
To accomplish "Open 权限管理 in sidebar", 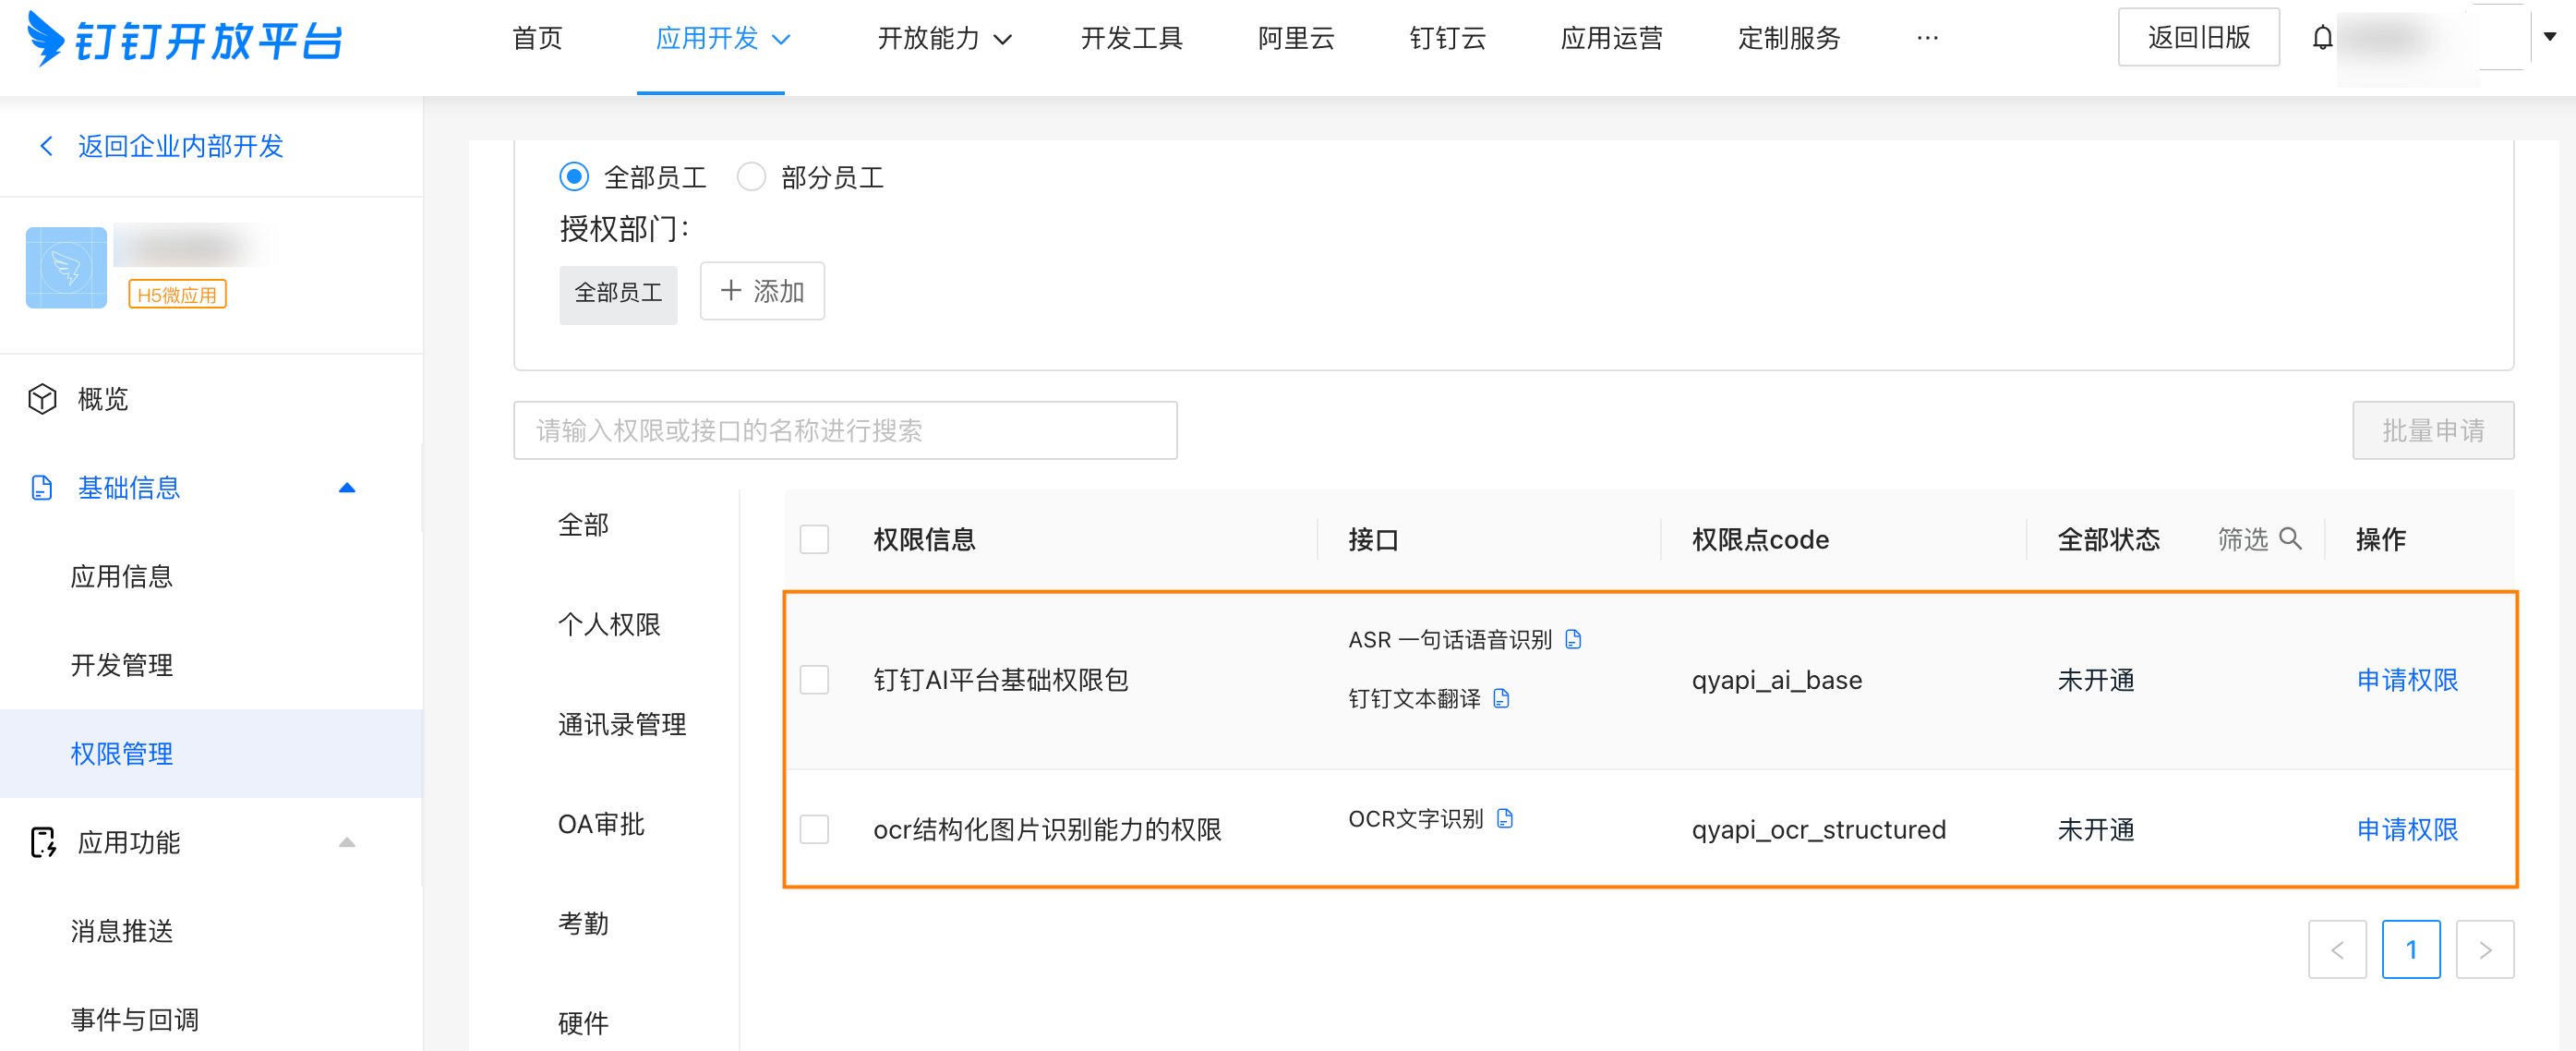I will [x=211, y=753].
